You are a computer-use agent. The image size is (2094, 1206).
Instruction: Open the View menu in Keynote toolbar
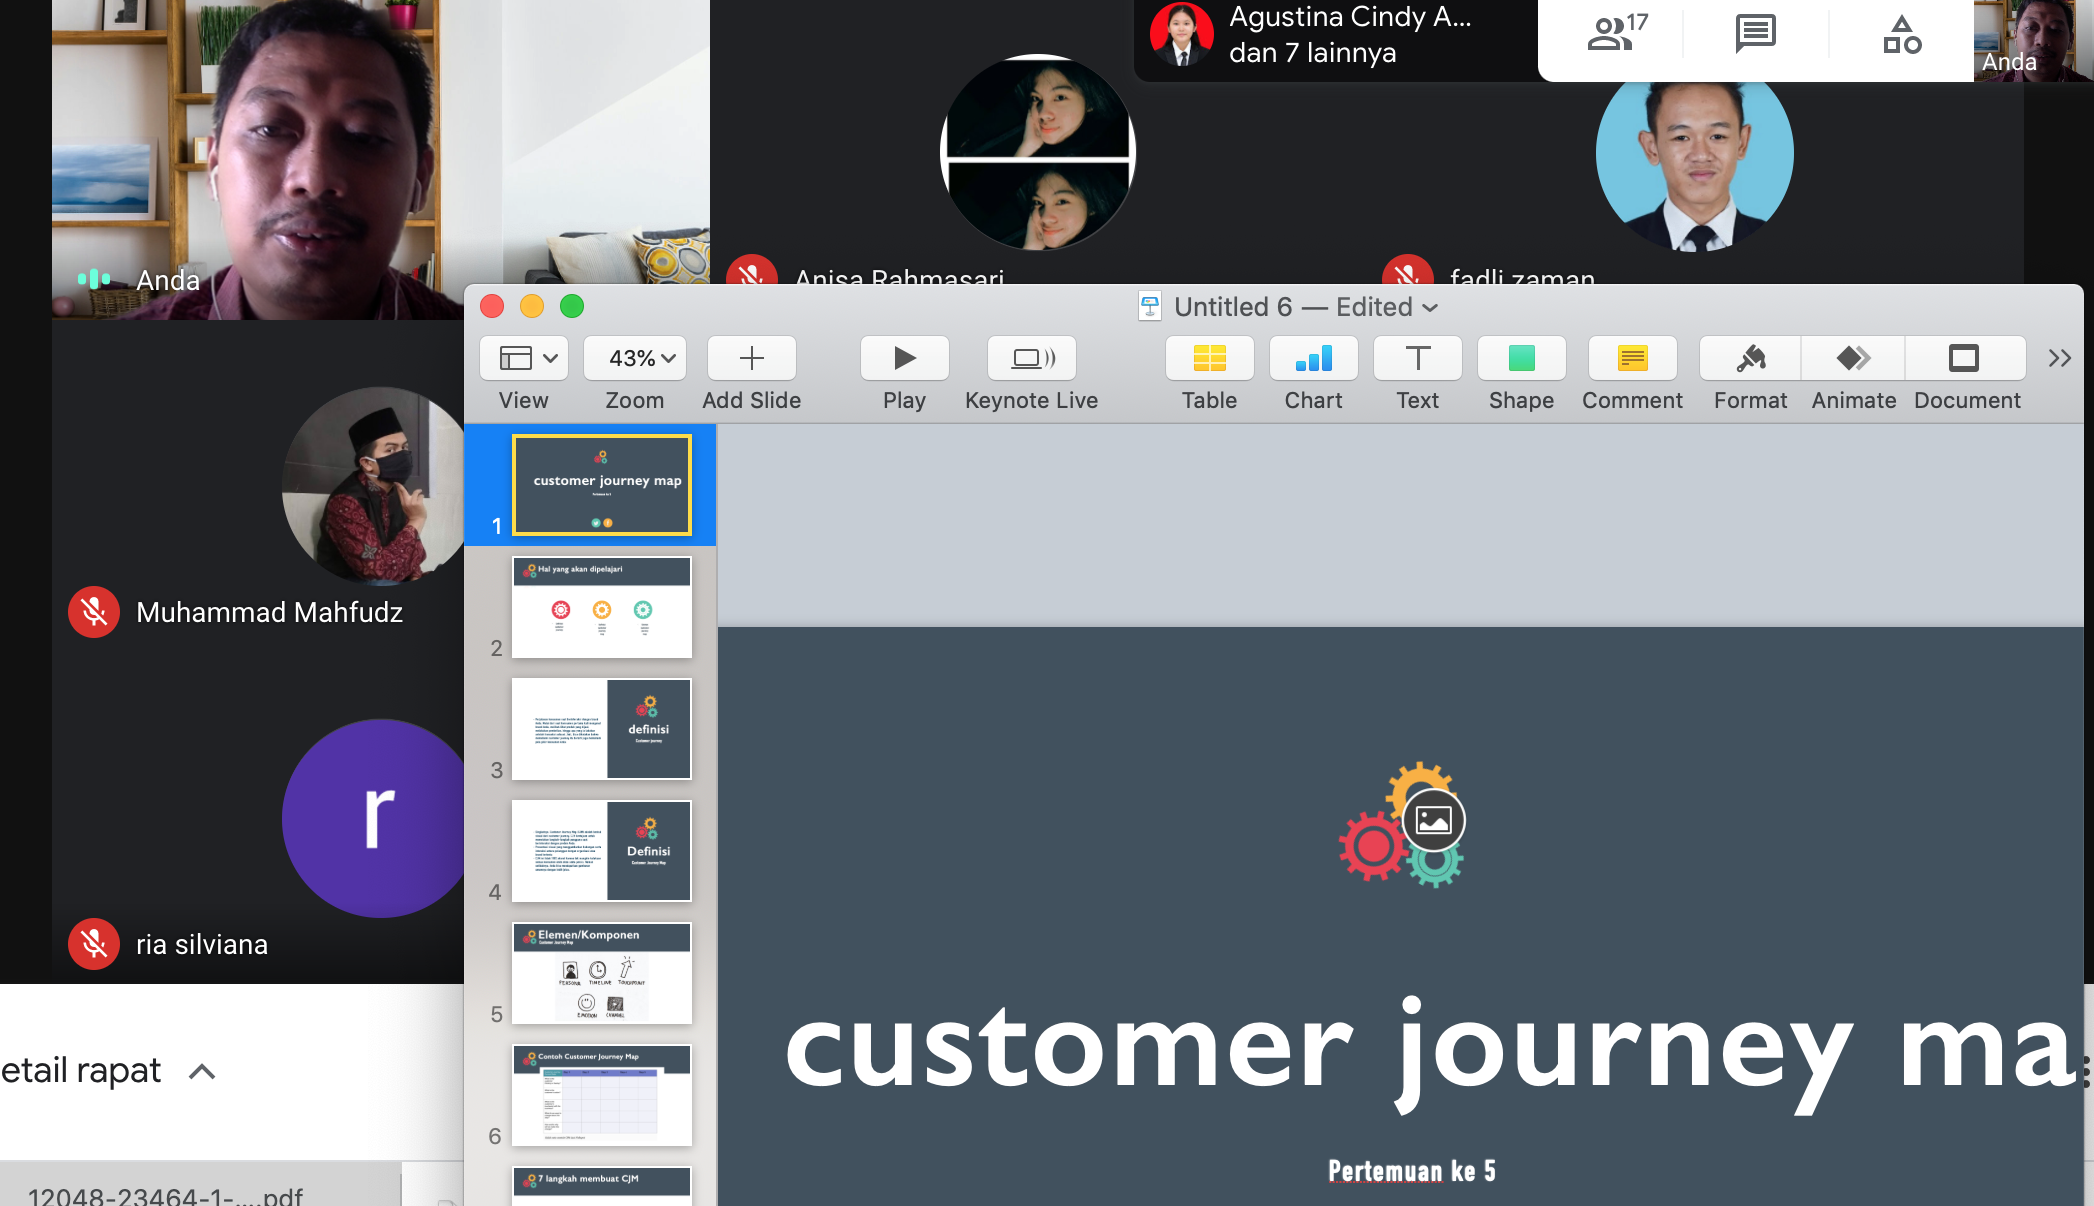[x=524, y=358]
